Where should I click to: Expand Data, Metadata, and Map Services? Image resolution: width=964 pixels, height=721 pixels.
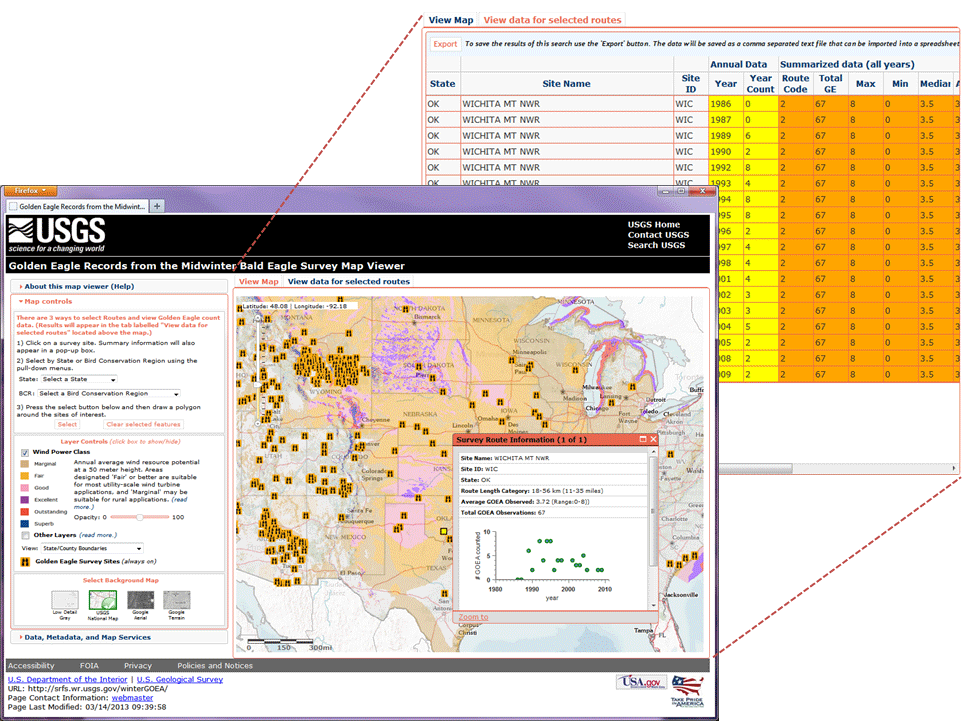pyautogui.click(x=87, y=637)
